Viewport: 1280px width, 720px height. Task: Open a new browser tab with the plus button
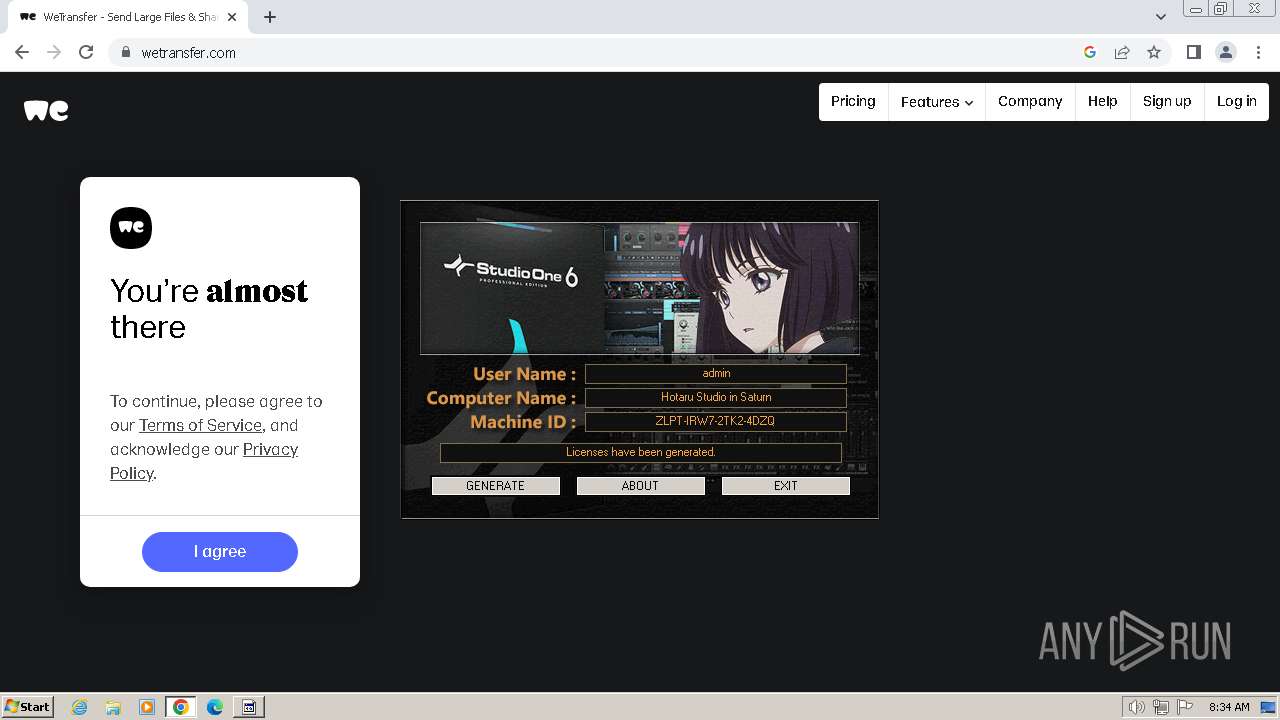tap(270, 17)
